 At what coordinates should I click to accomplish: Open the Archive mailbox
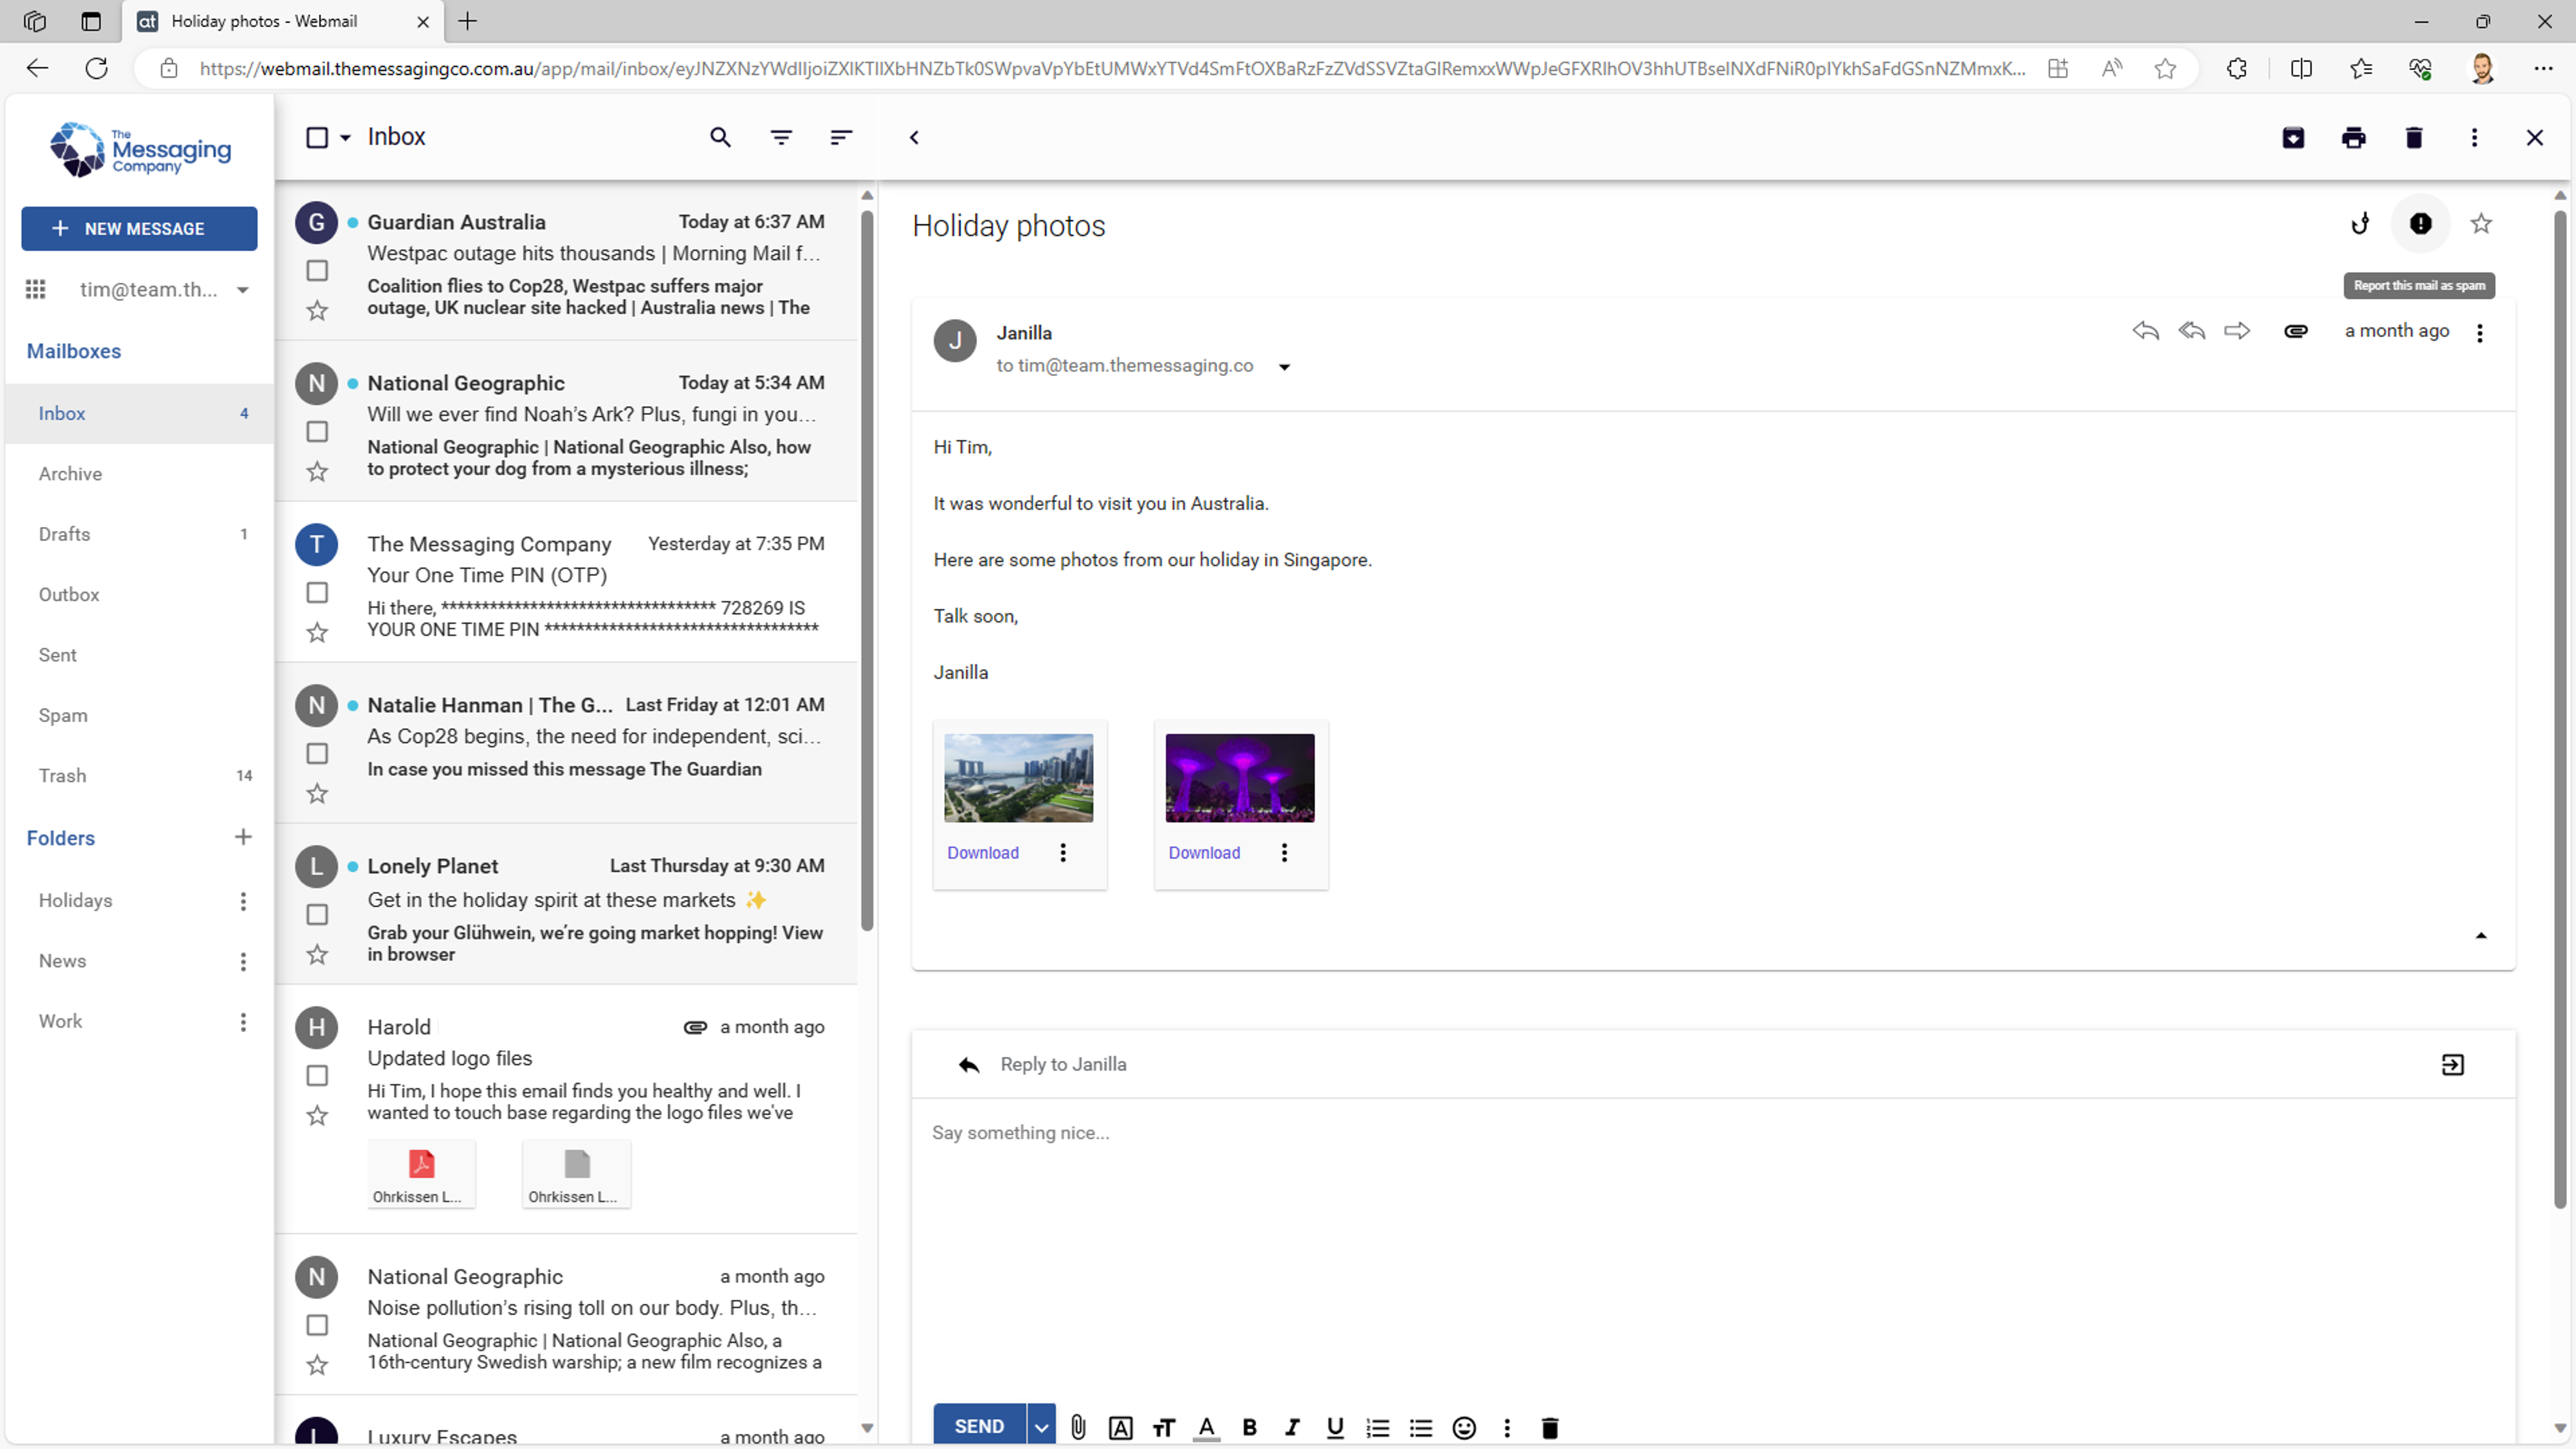(x=139, y=474)
